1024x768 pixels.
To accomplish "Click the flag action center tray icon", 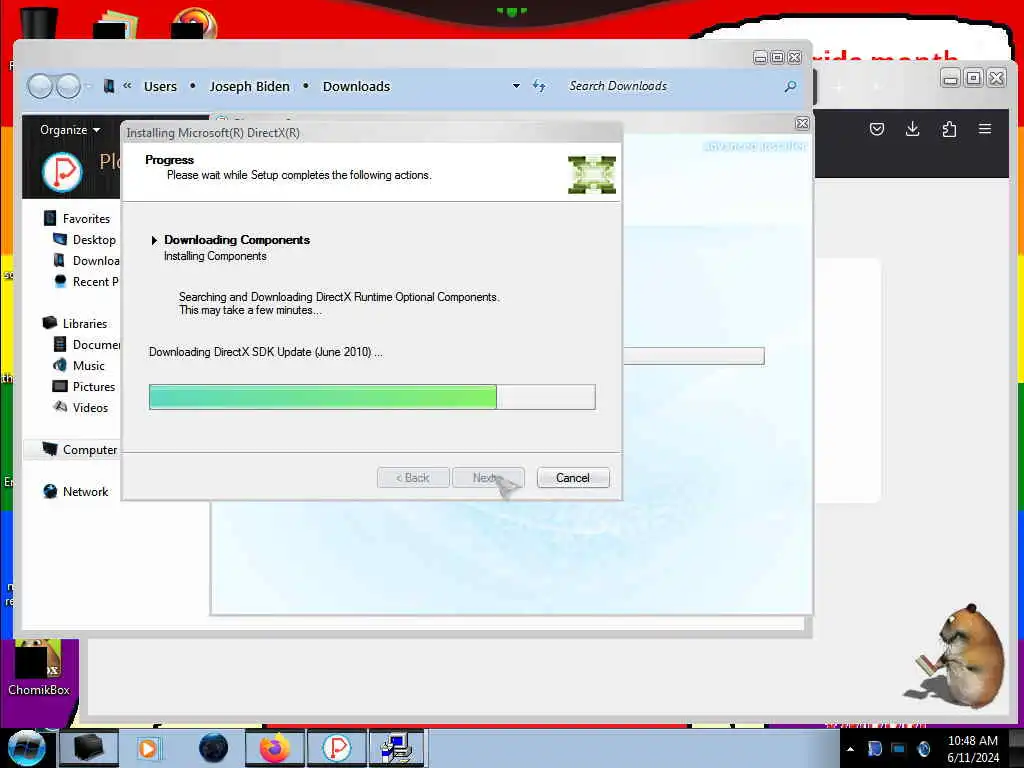I will 874,749.
